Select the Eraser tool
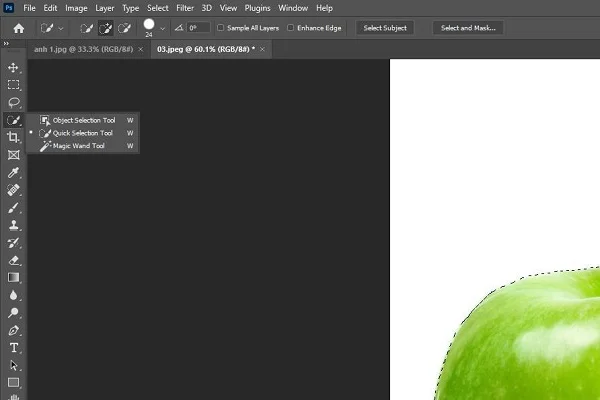This screenshot has width=600, height=400. click(x=14, y=260)
